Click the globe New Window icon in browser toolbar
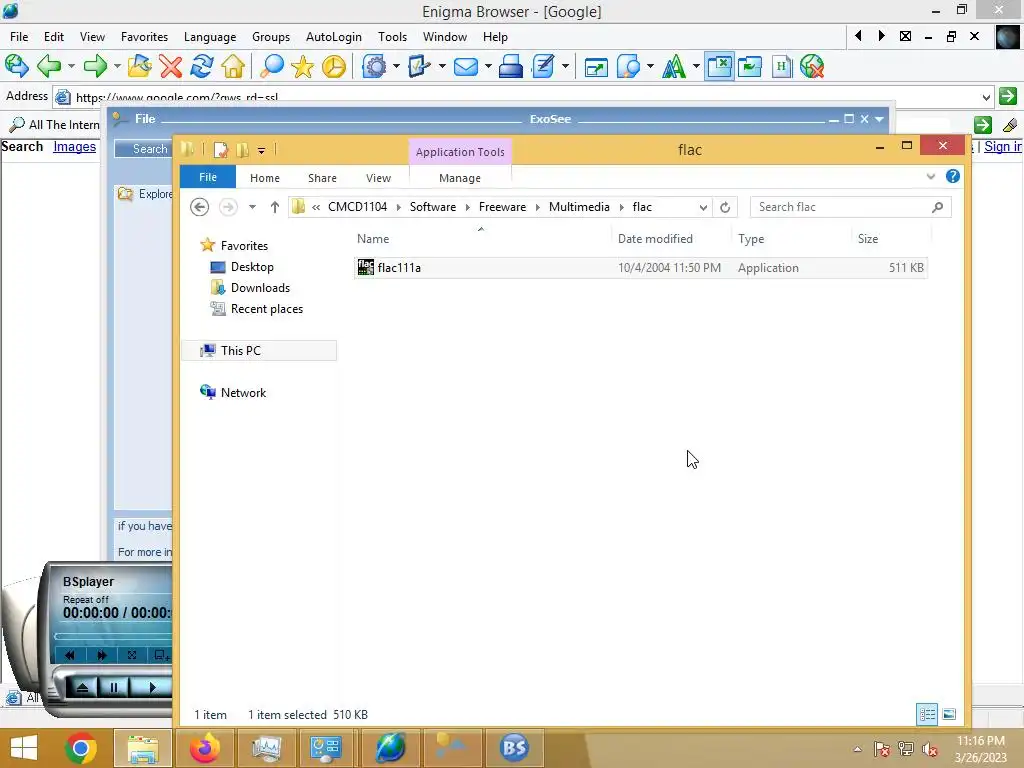This screenshot has width=1024, height=768. (x=16, y=66)
